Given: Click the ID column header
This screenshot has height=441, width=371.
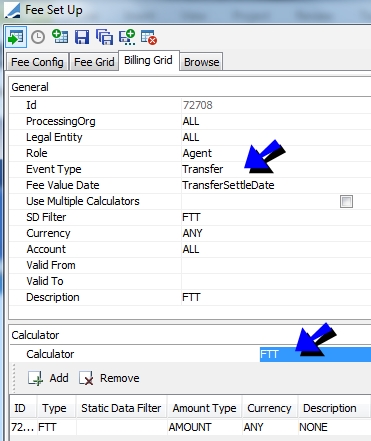Looking at the screenshot, I should [x=23, y=408].
